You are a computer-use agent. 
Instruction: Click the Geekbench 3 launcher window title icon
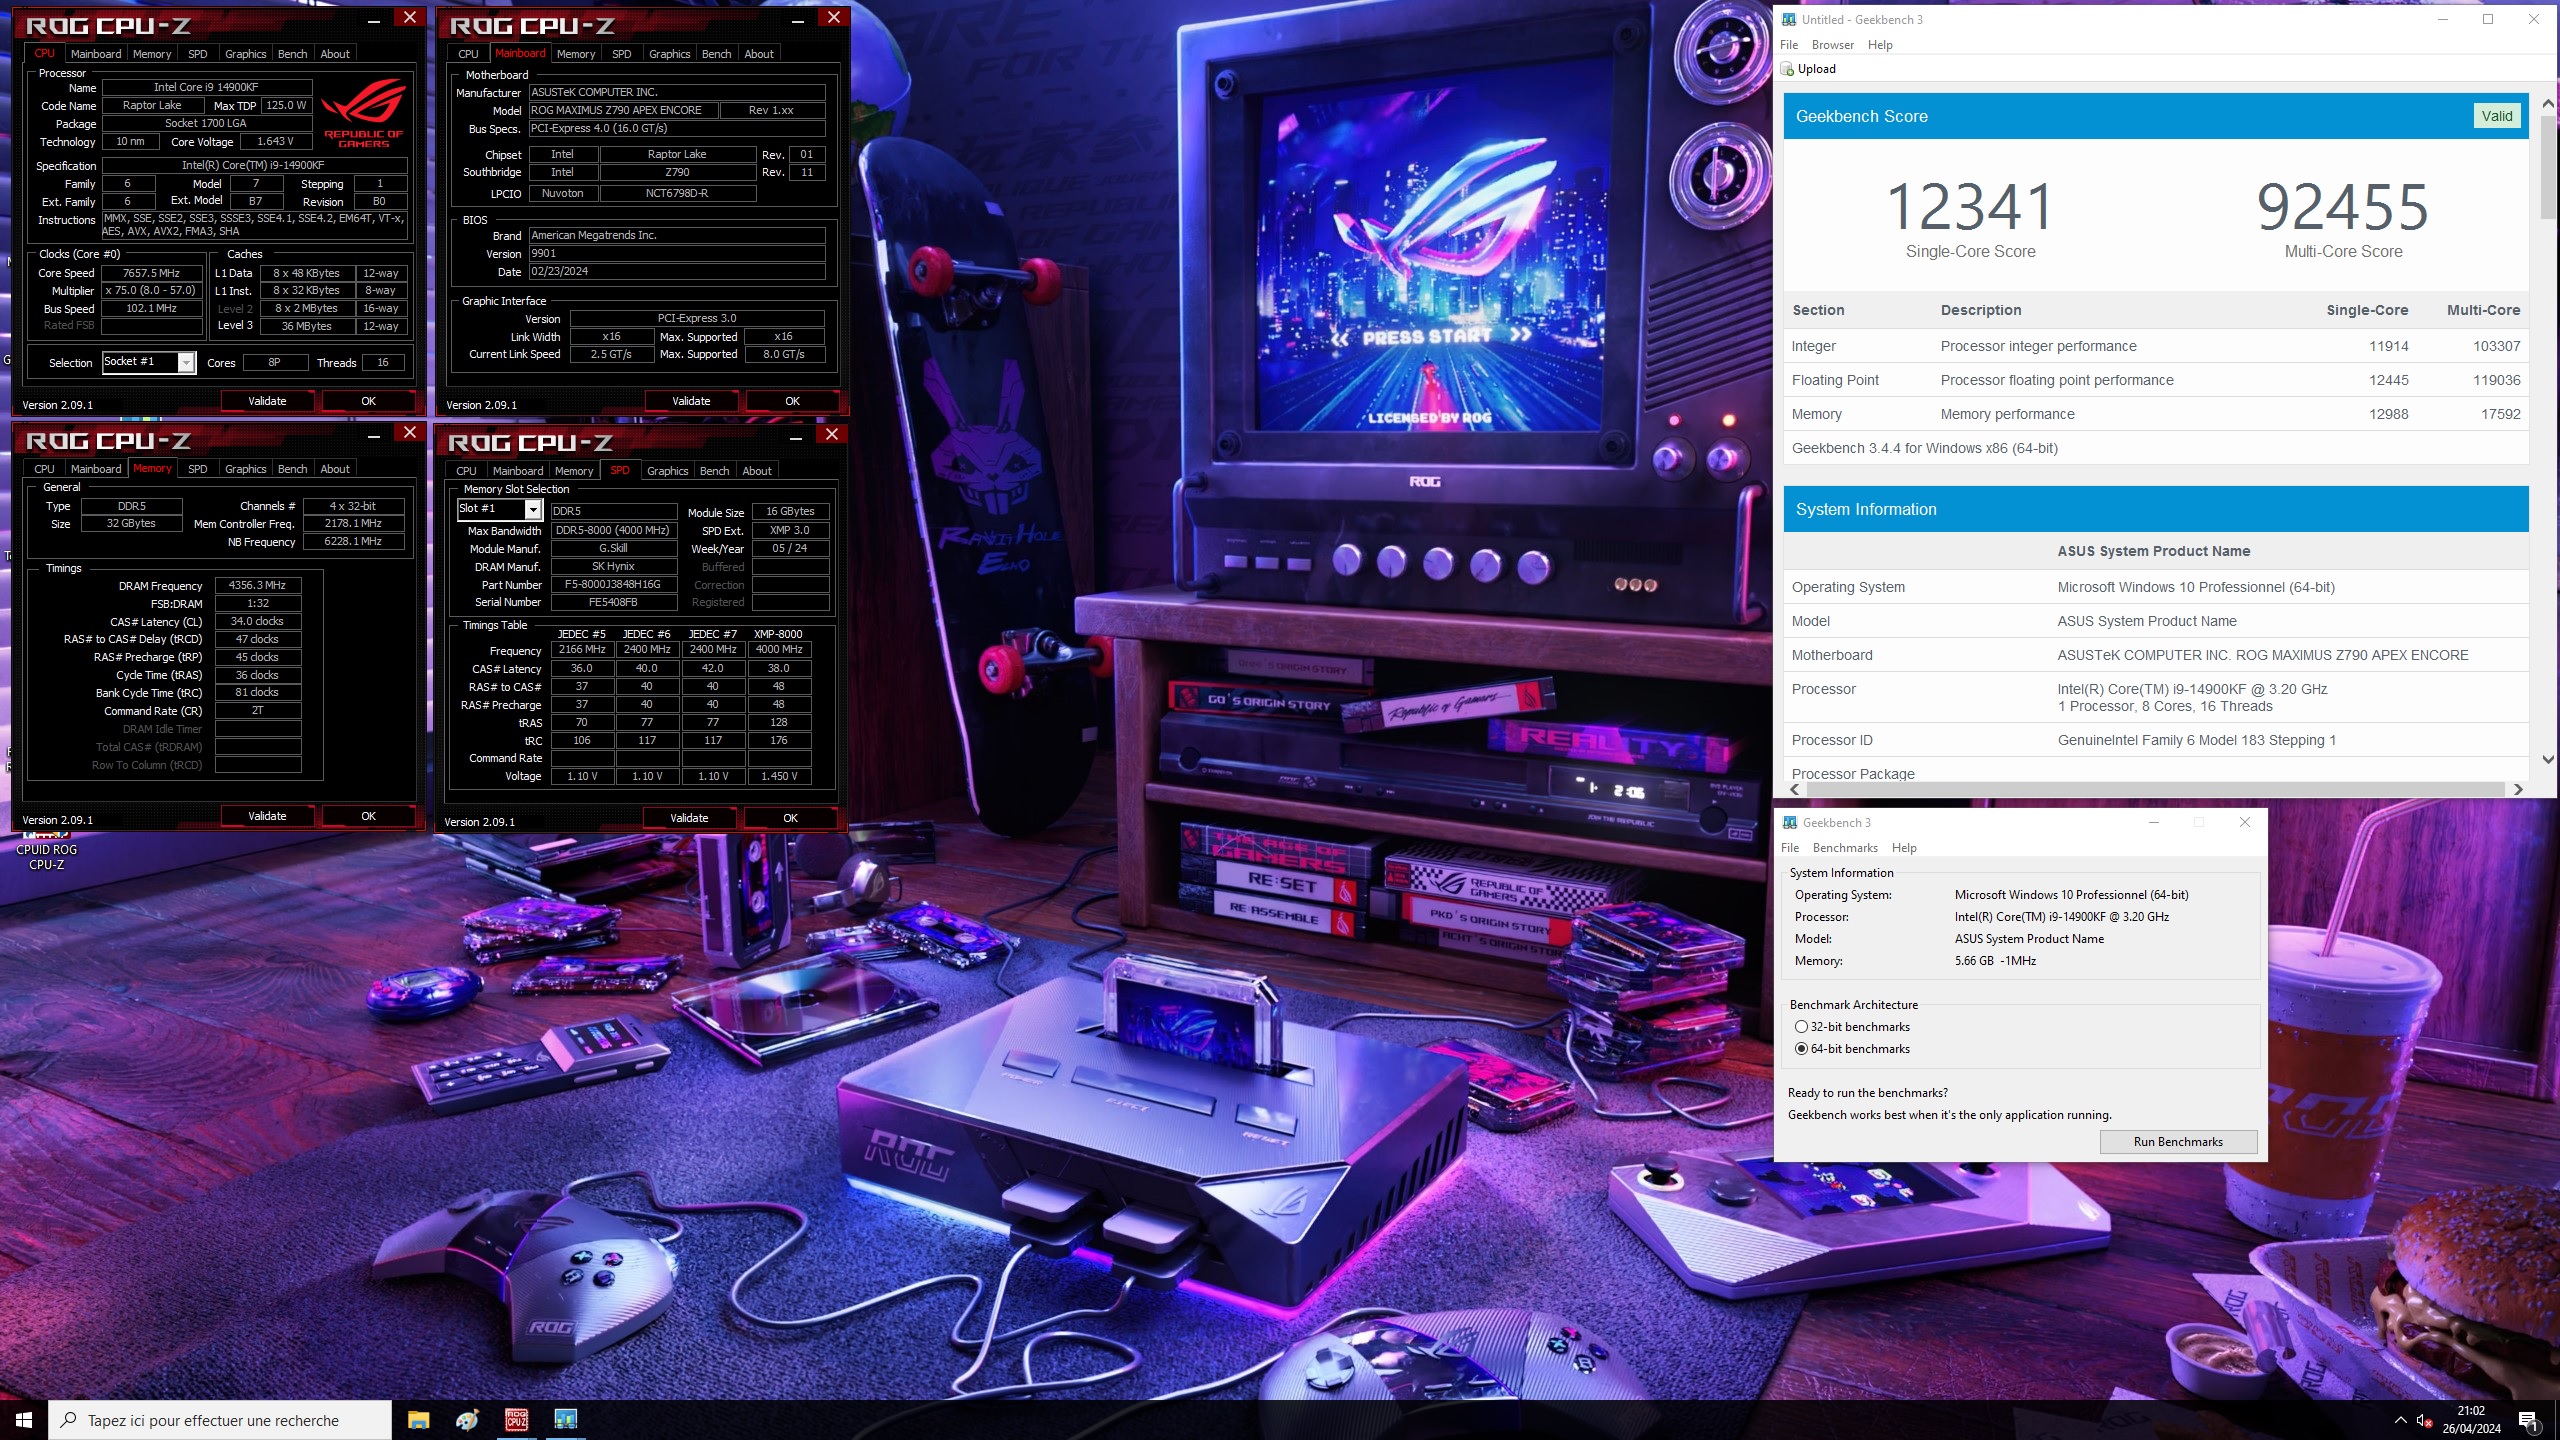(x=1790, y=822)
